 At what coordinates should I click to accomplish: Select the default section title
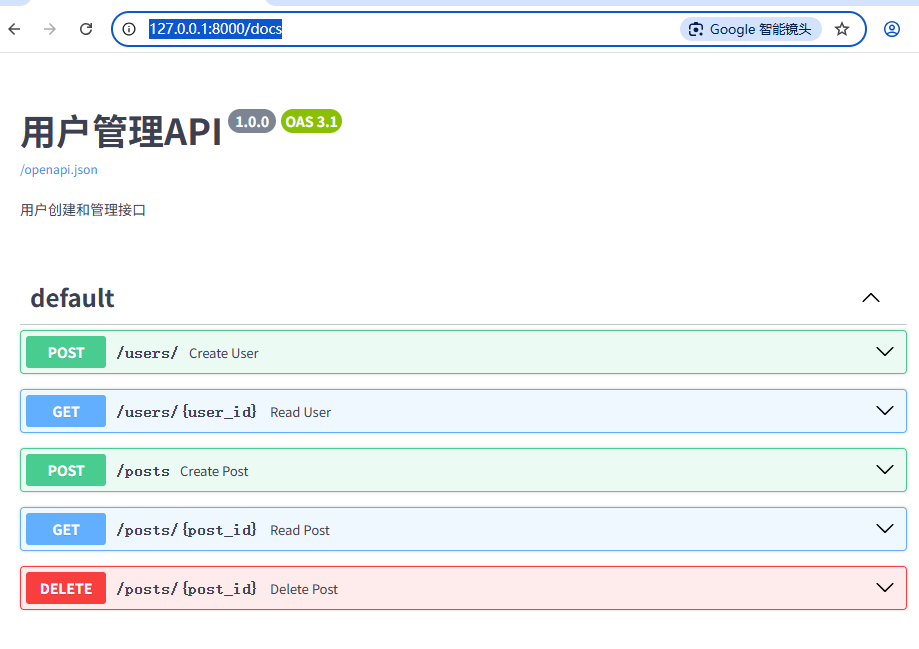(72, 297)
